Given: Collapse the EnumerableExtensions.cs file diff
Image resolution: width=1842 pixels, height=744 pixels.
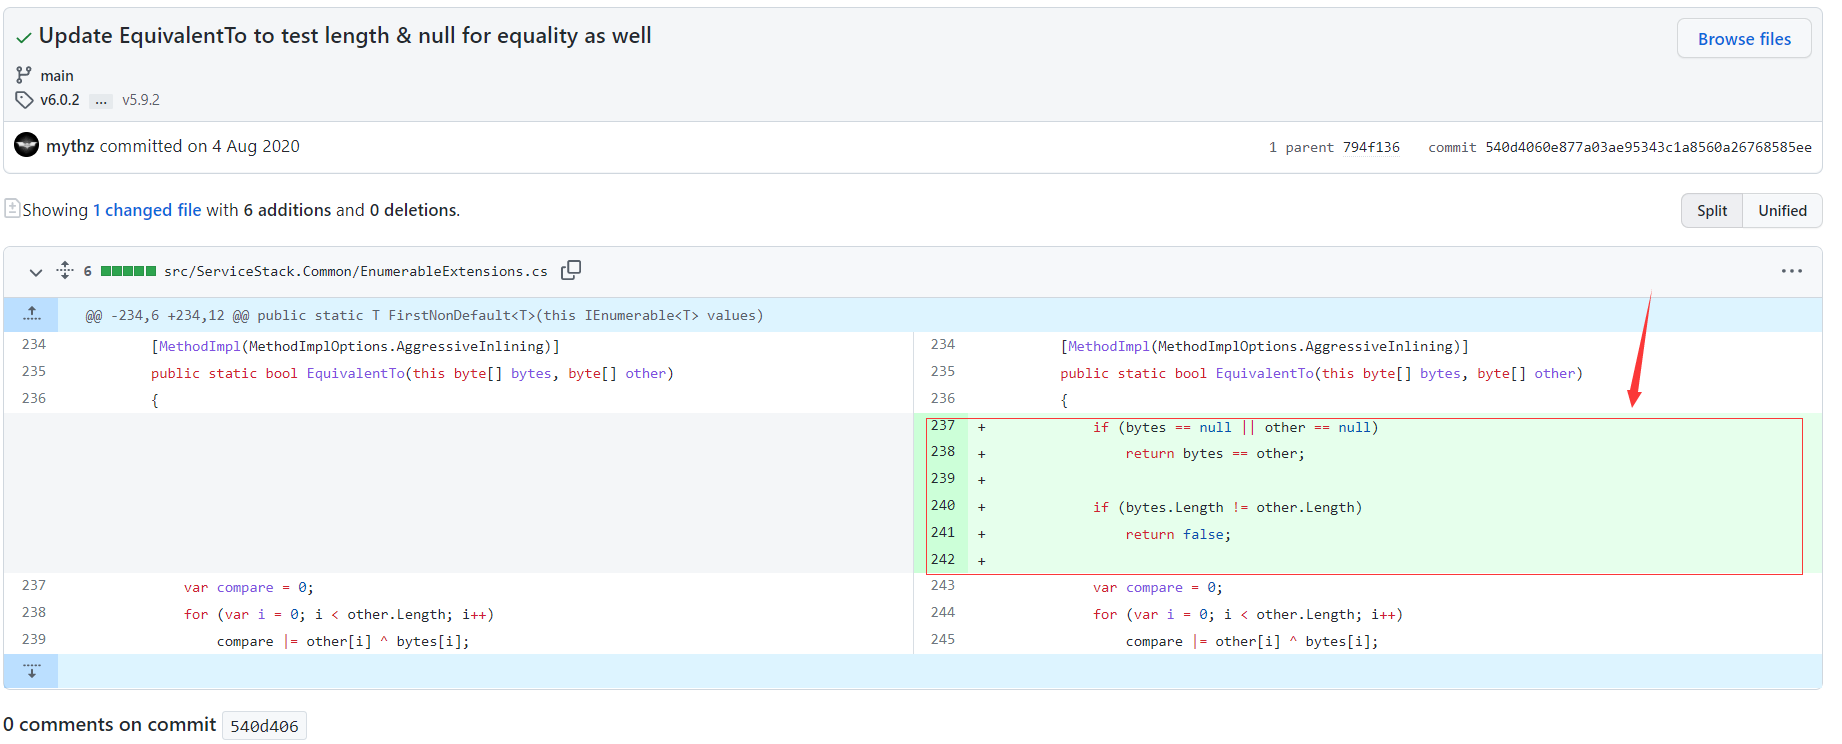Looking at the screenshot, I should (36, 272).
